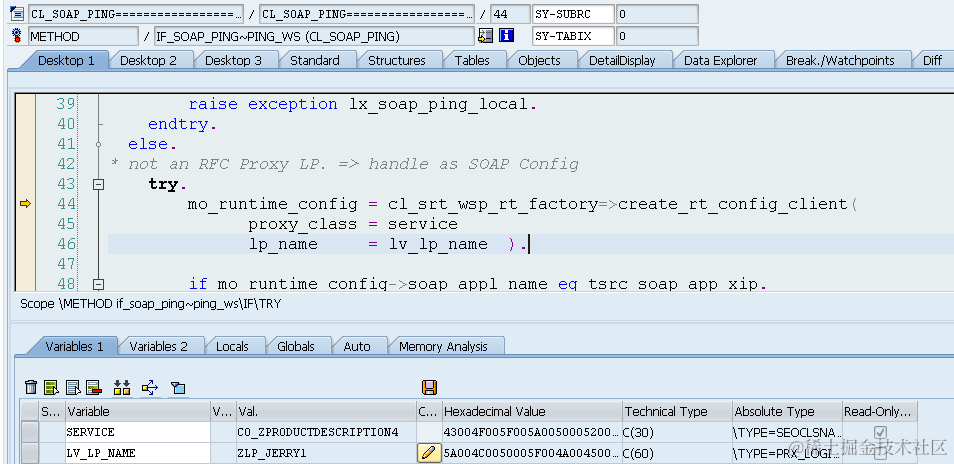Click technical type C(60) cell
954x464 pixels.
click(x=677, y=453)
